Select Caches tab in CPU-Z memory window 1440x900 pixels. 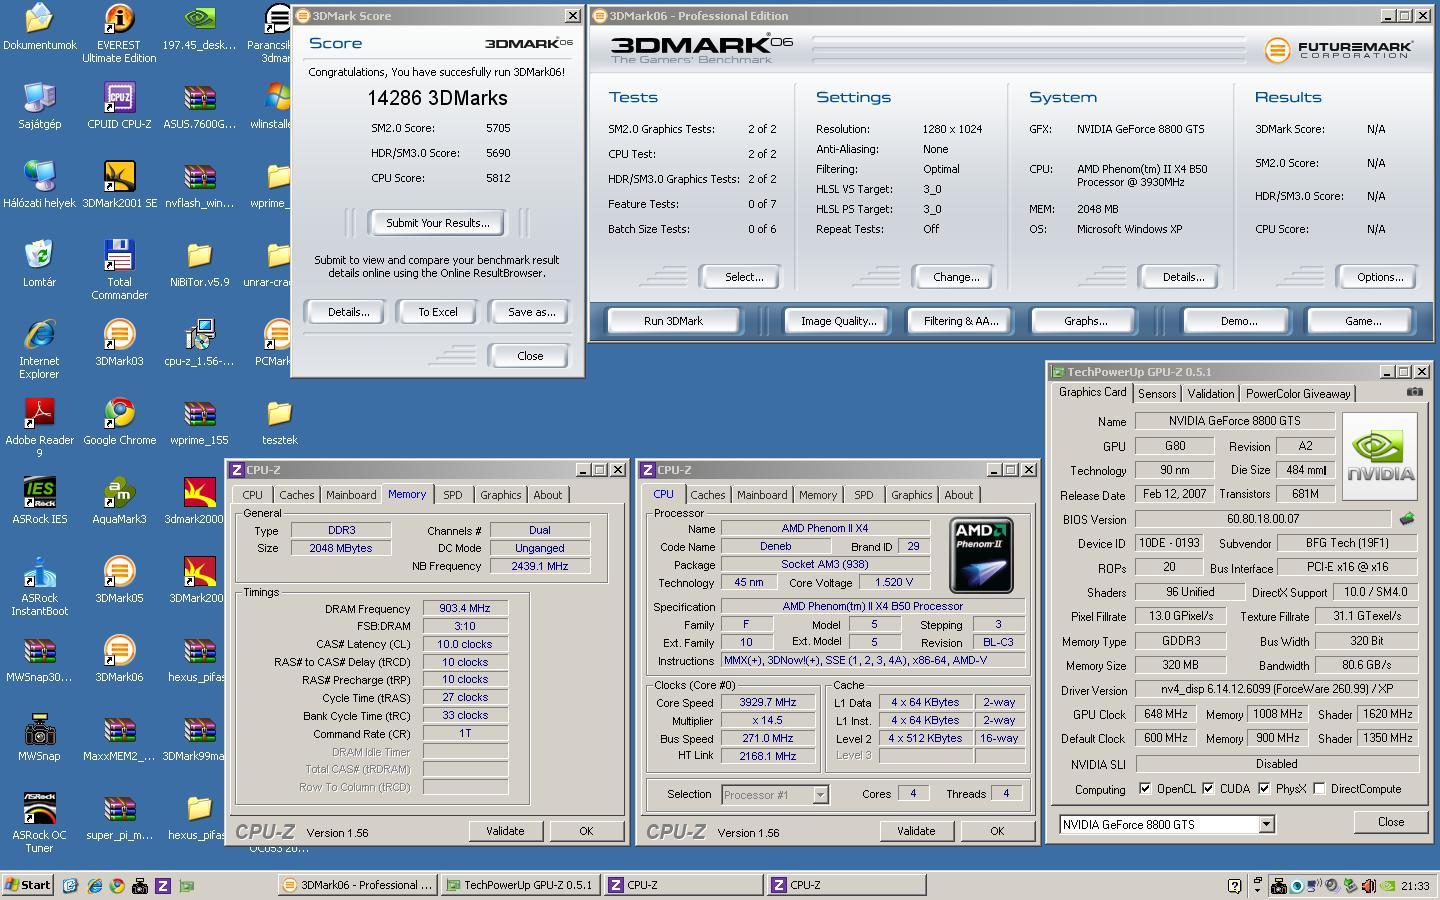coord(296,495)
